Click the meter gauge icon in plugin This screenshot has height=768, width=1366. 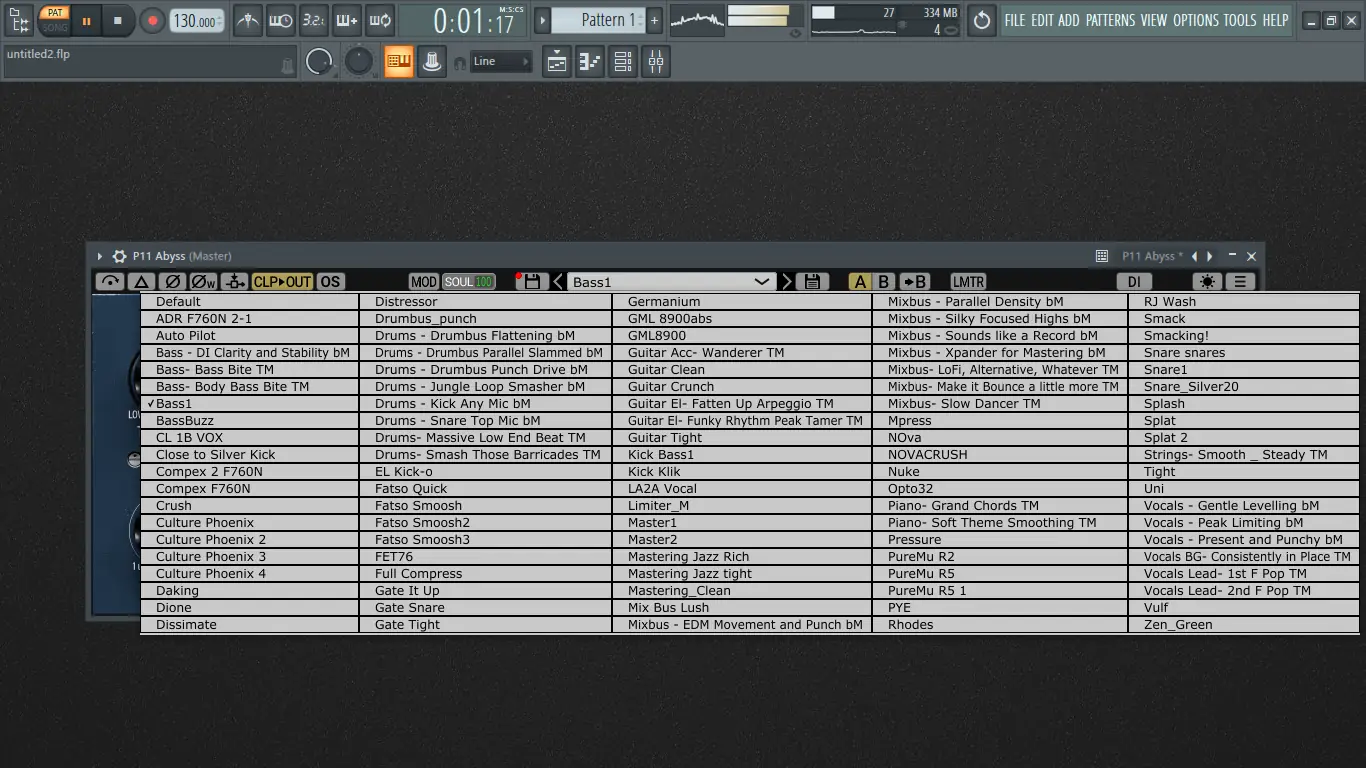tap(110, 282)
